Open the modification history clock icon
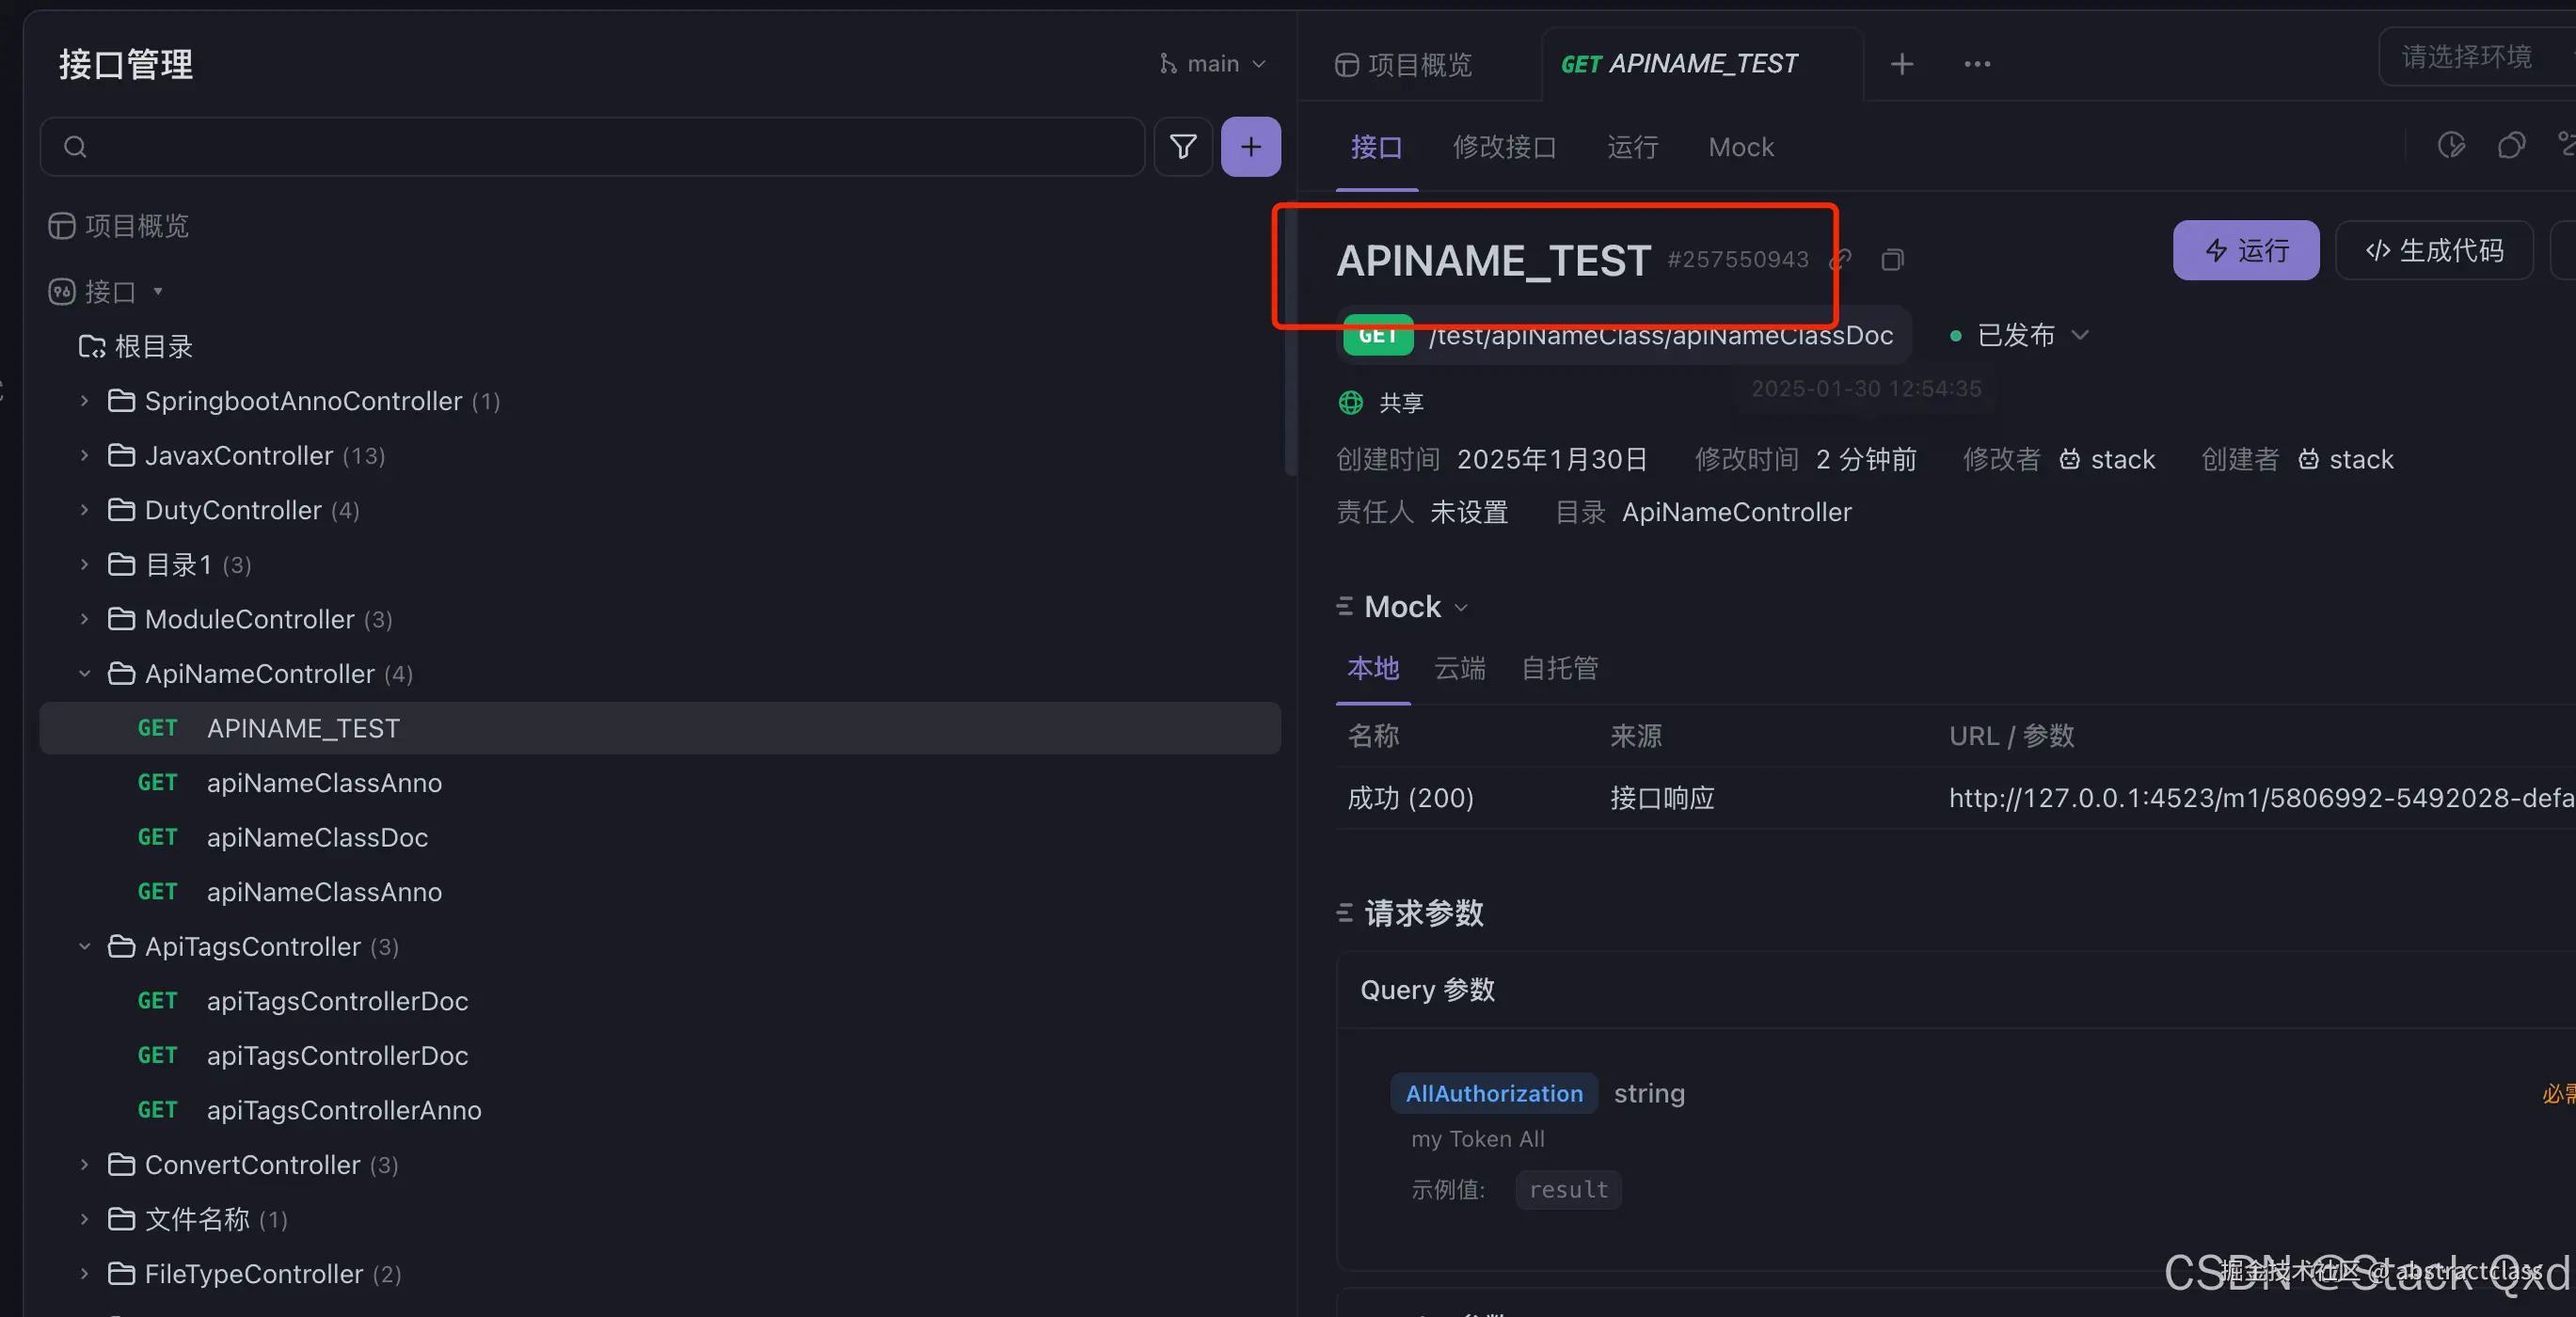Viewport: 2576px width, 1317px height. click(x=2452, y=146)
